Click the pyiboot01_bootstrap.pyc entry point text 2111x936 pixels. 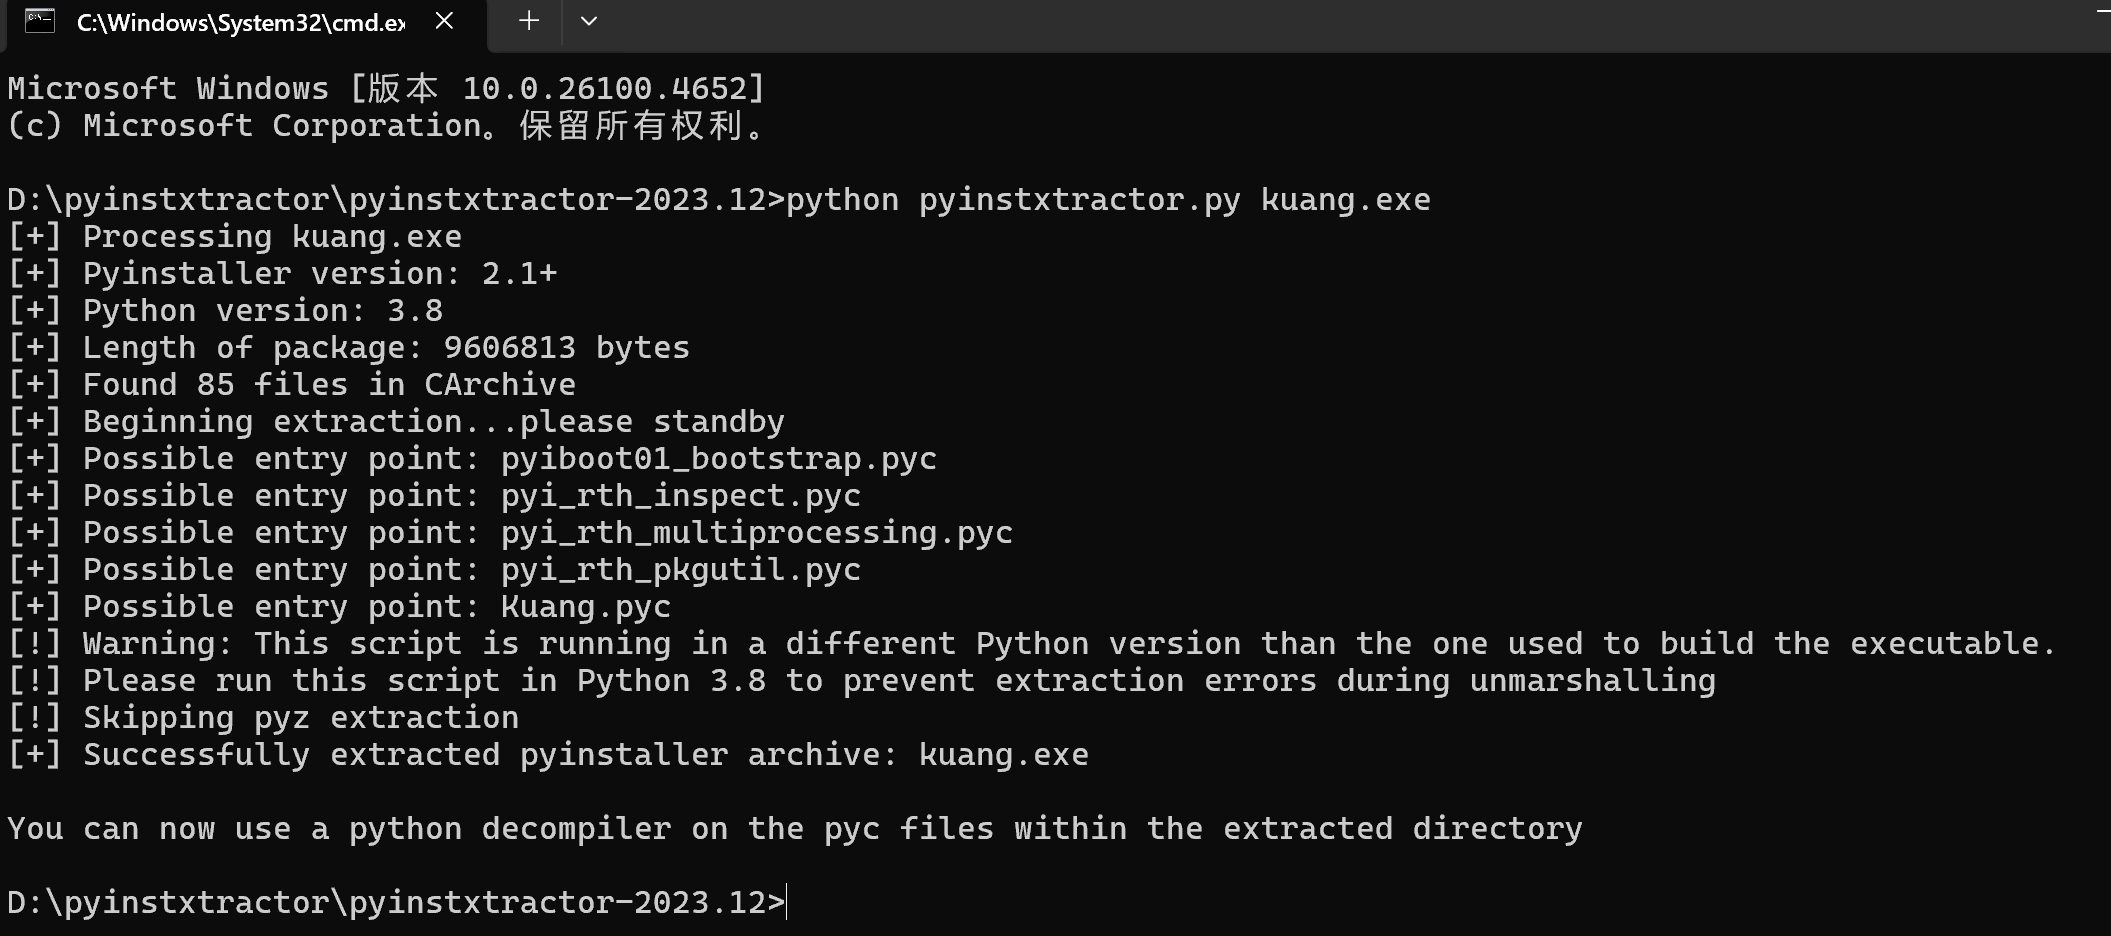click(719, 459)
